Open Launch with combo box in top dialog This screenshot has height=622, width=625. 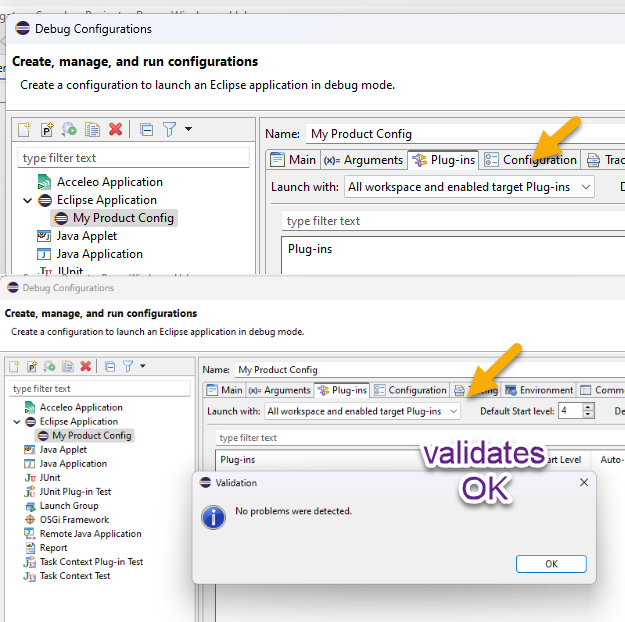pos(469,187)
